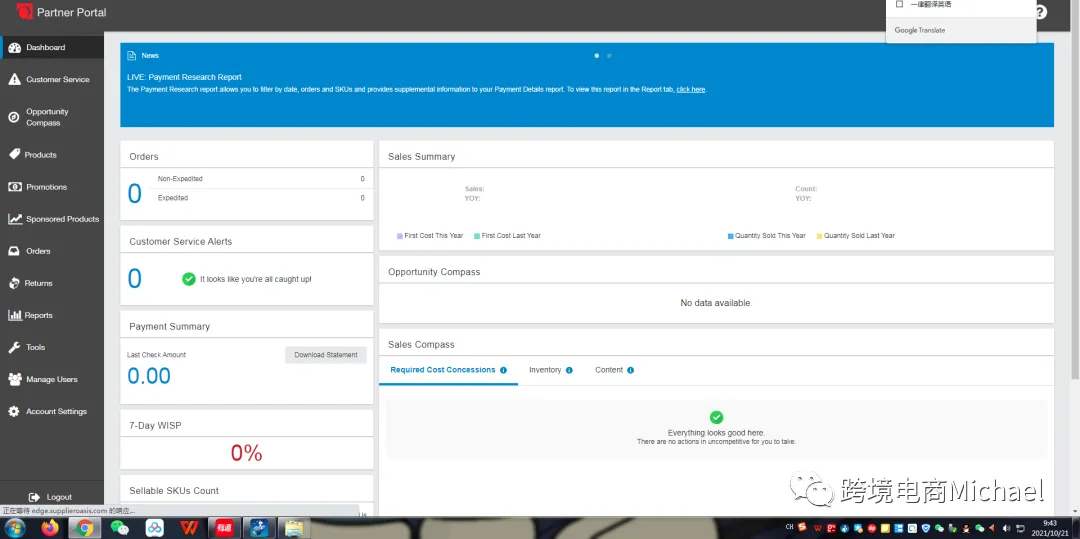Click info icon next to Required Cost Concessions
Screen dimensions: 1080x539
click(503, 370)
